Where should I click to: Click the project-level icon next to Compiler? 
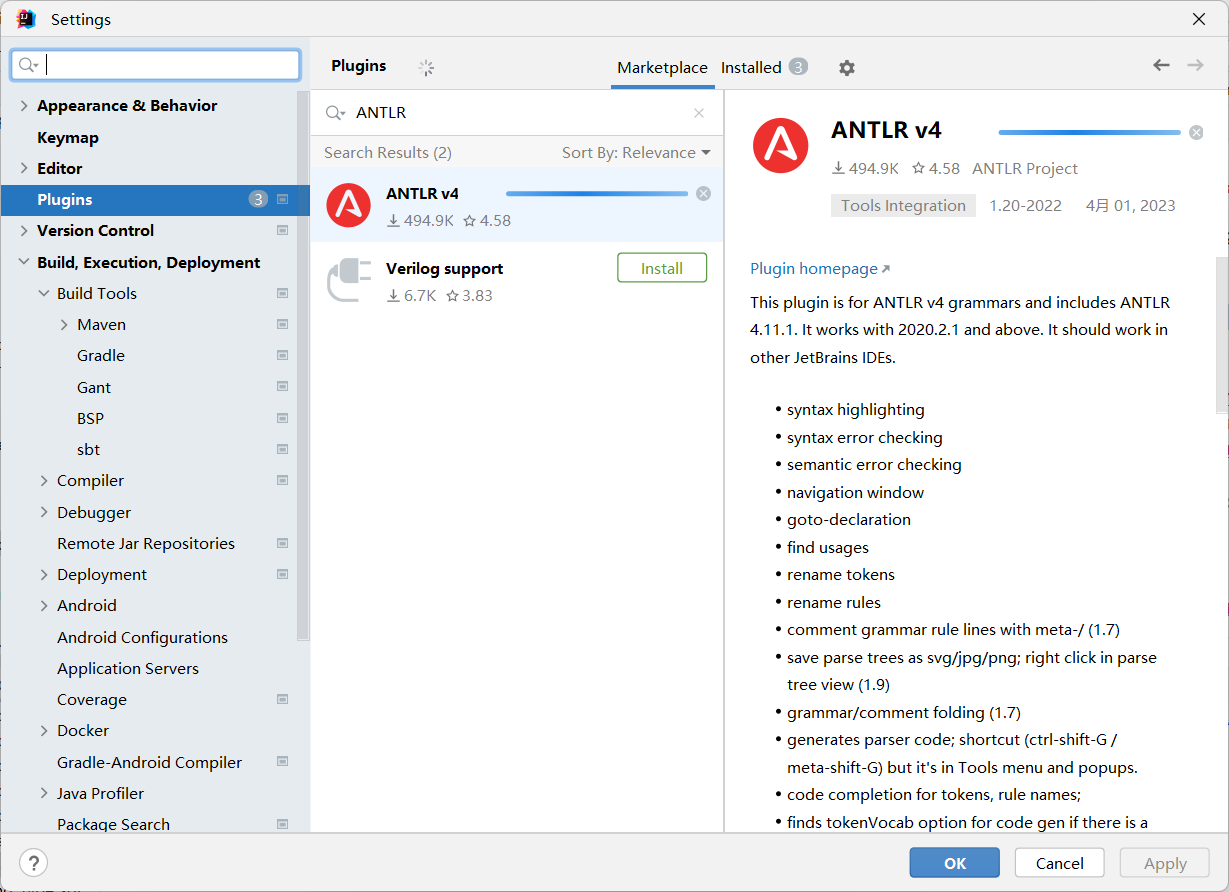click(x=283, y=481)
